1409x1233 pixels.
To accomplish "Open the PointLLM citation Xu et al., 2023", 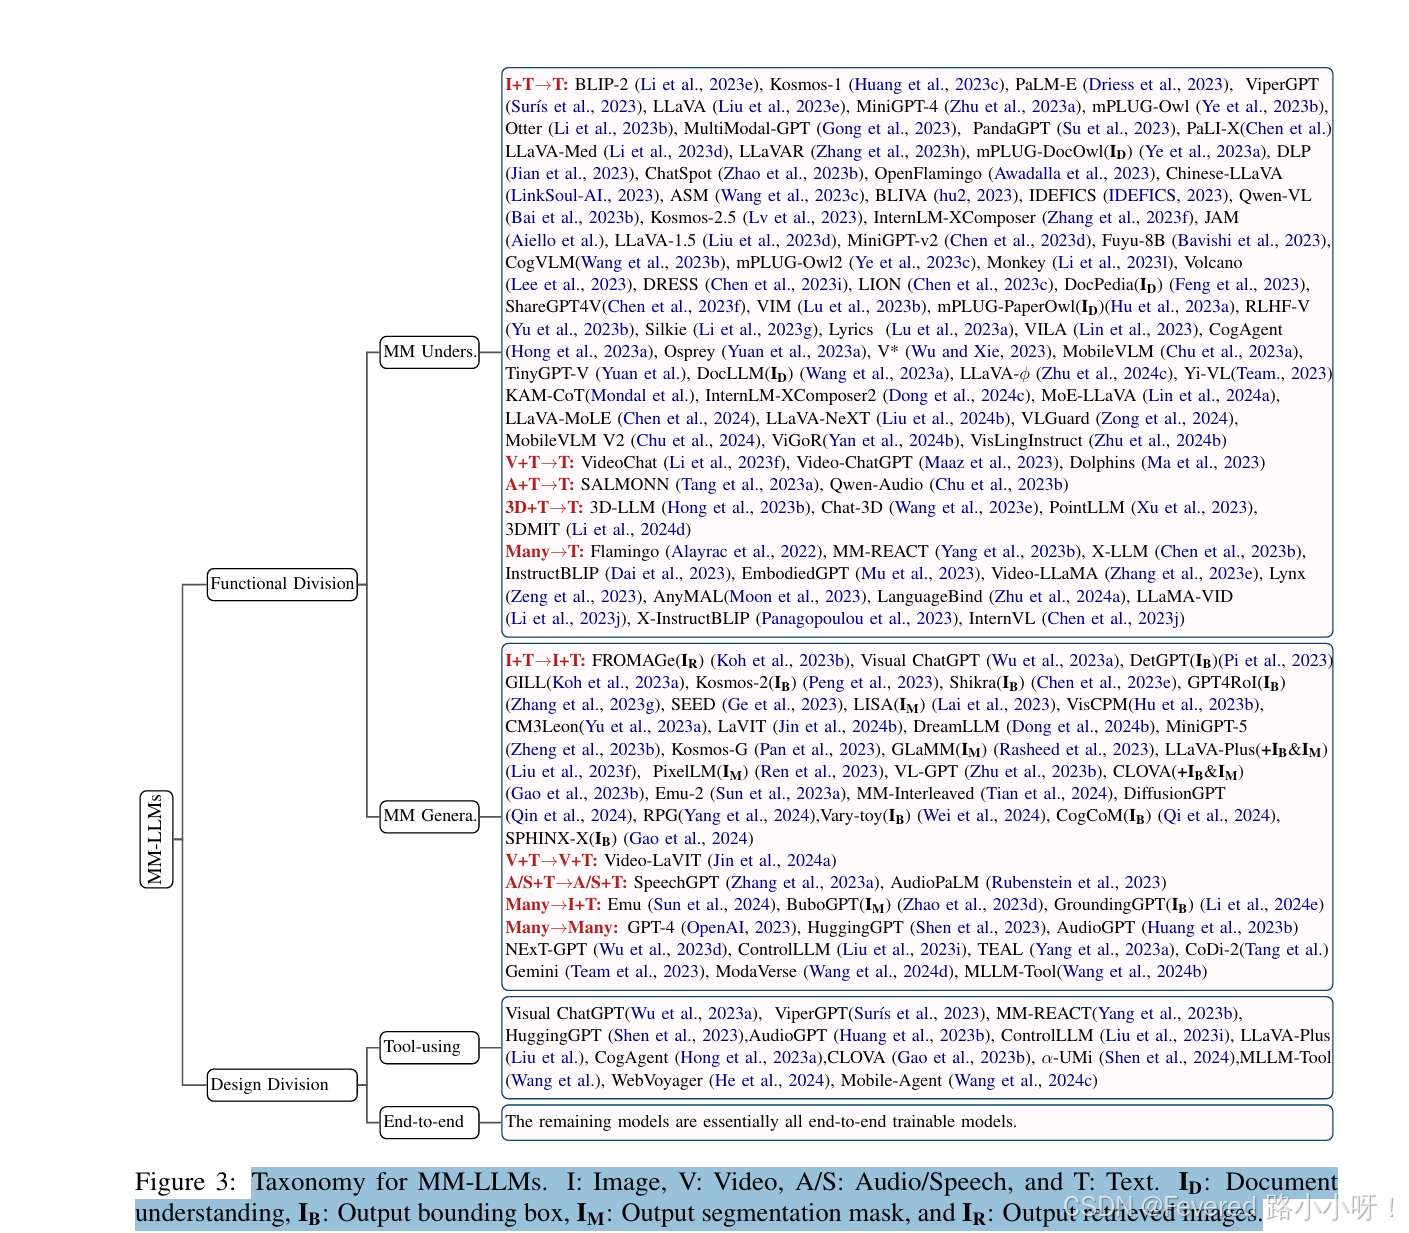I will 1193,507.
